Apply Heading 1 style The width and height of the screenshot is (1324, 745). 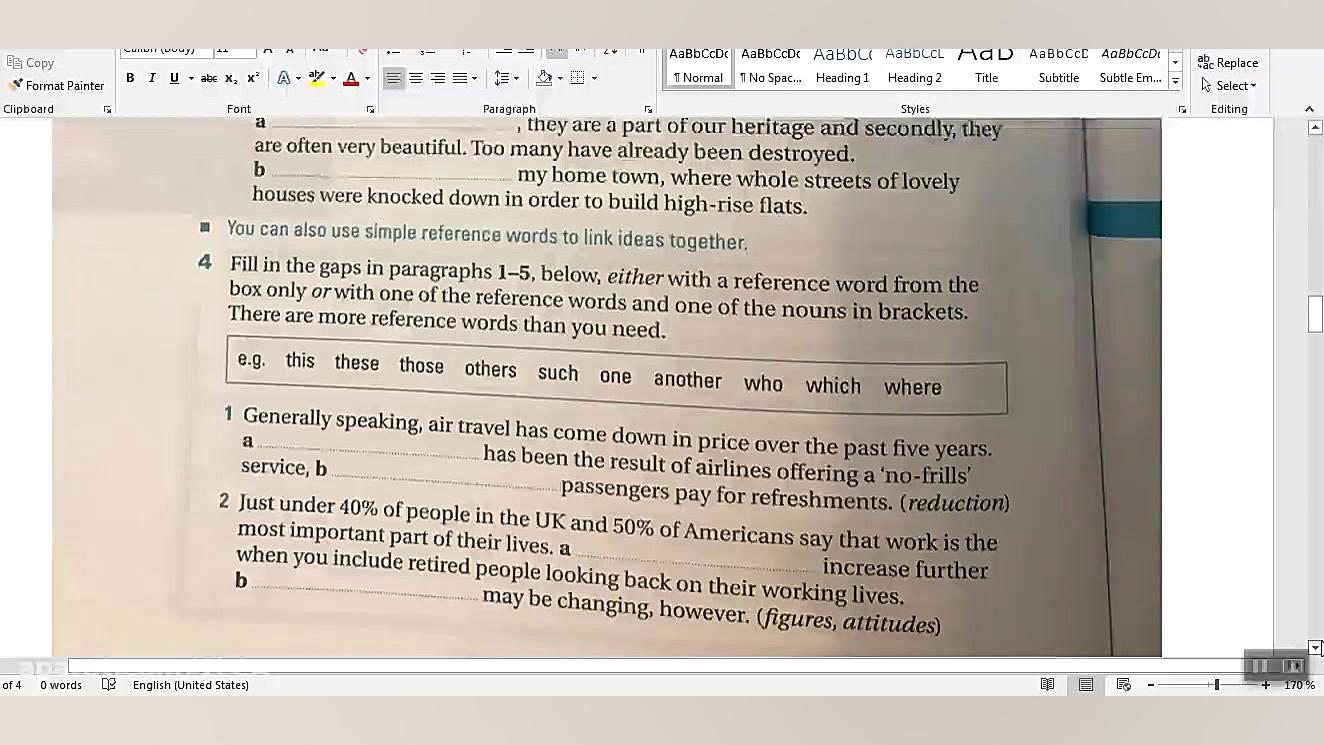pyautogui.click(x=842, y=67)
